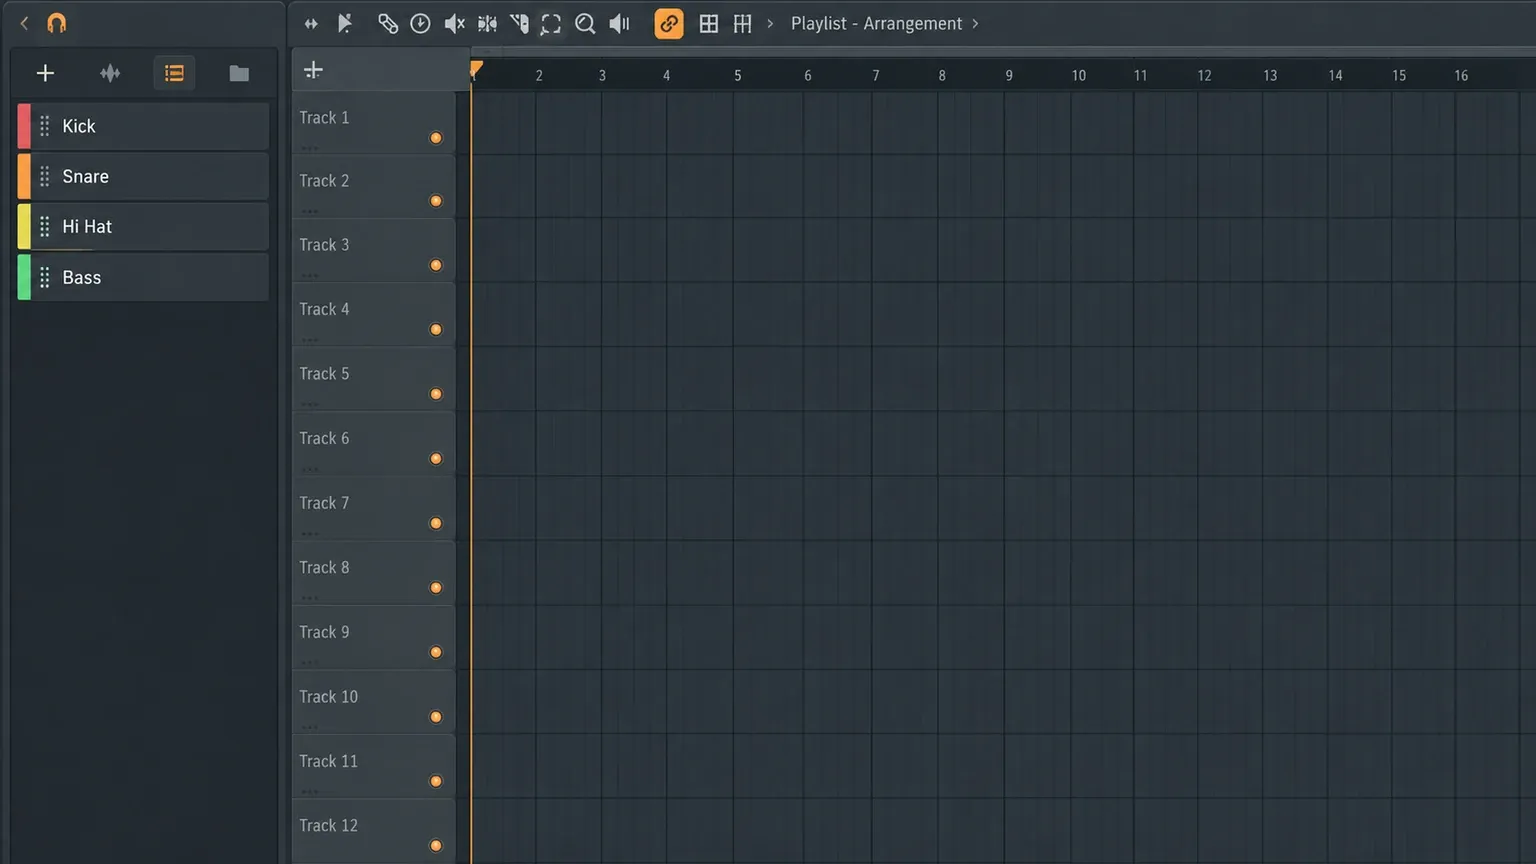Select the Hi Hat pattern
Image resolution: width=1536 pixels, height=864 pixels.
(x=143, y=227)
